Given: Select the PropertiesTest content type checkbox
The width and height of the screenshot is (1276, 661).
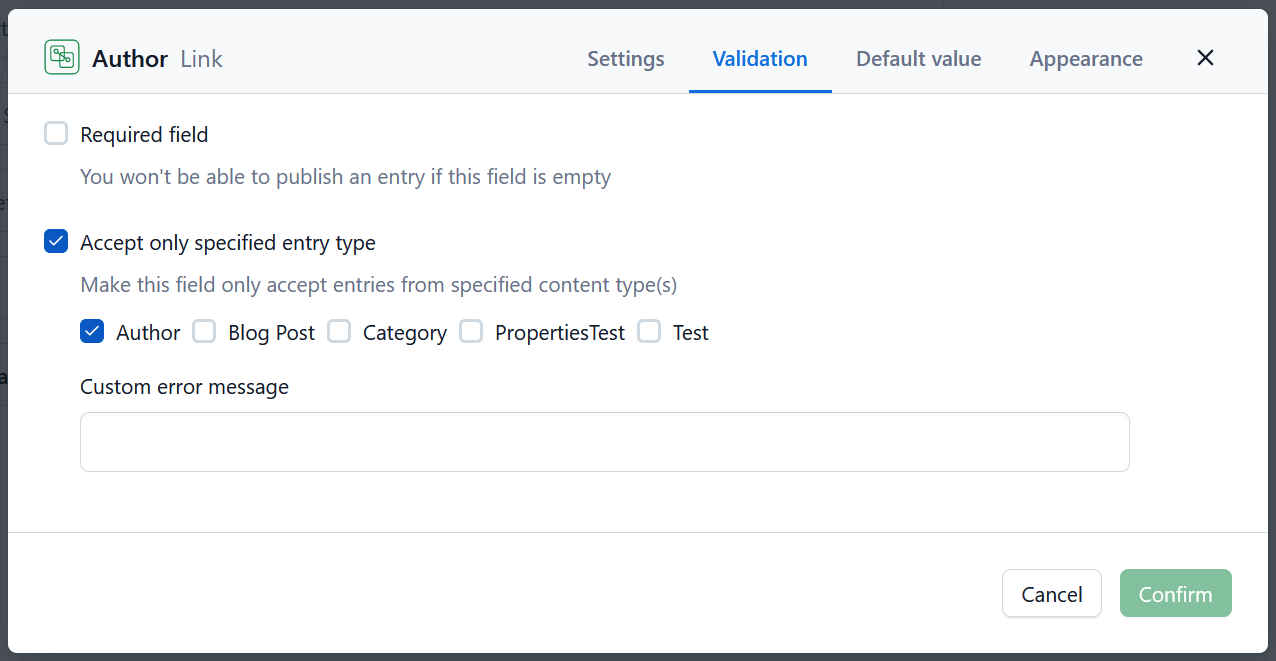Looking at the screenshot, I should click(471, 332).
